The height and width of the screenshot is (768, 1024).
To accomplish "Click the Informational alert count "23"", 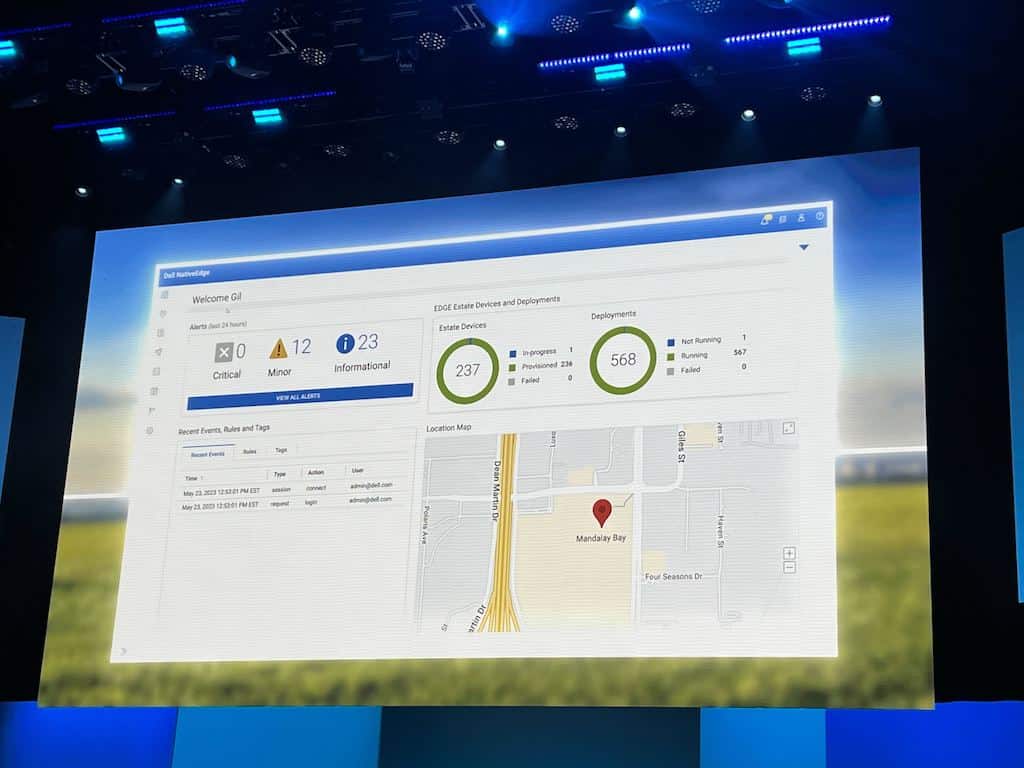I will (368, 342).
